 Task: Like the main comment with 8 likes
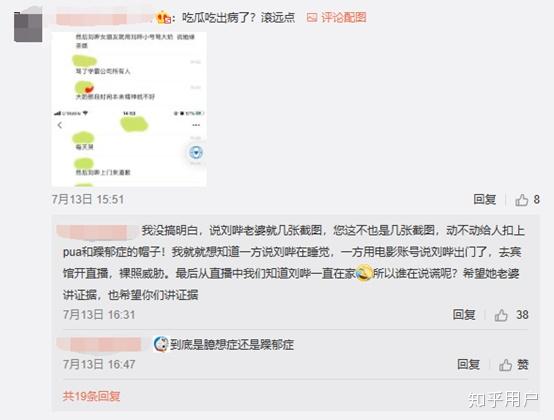(527, 200)
